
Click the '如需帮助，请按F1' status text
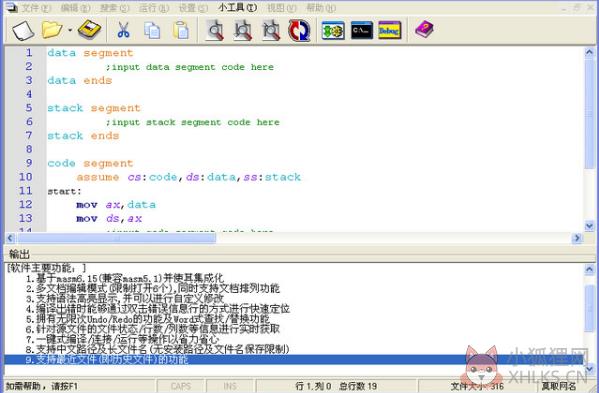42,386
